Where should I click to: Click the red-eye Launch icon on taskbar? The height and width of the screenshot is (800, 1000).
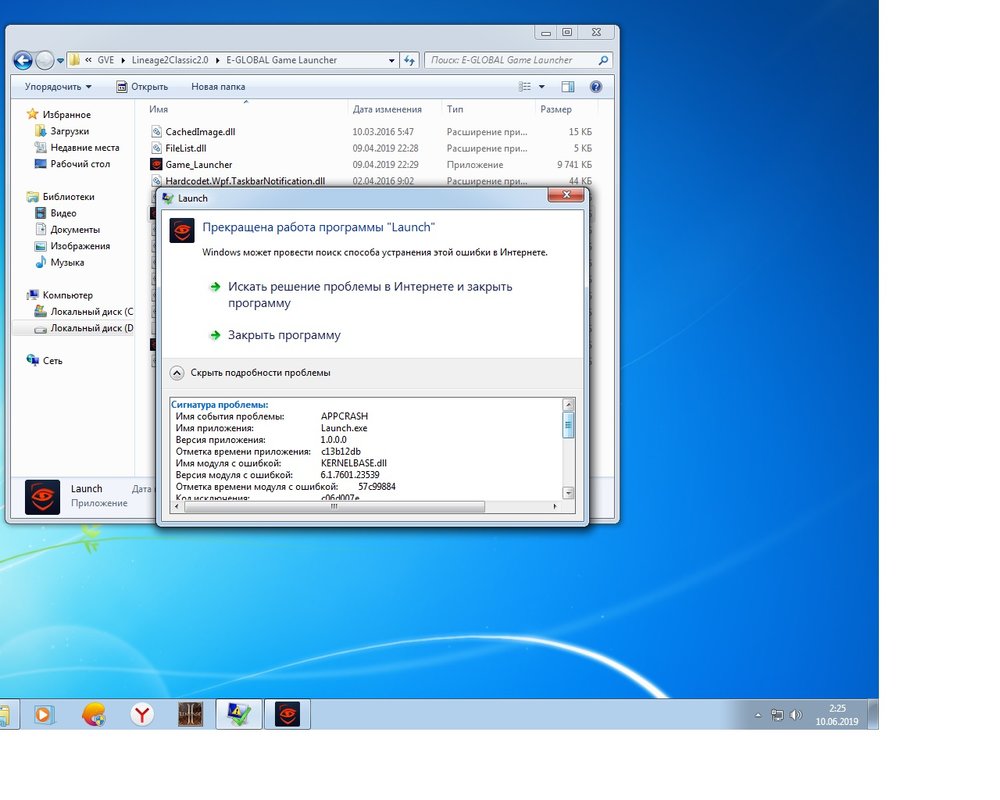(287, 714)
